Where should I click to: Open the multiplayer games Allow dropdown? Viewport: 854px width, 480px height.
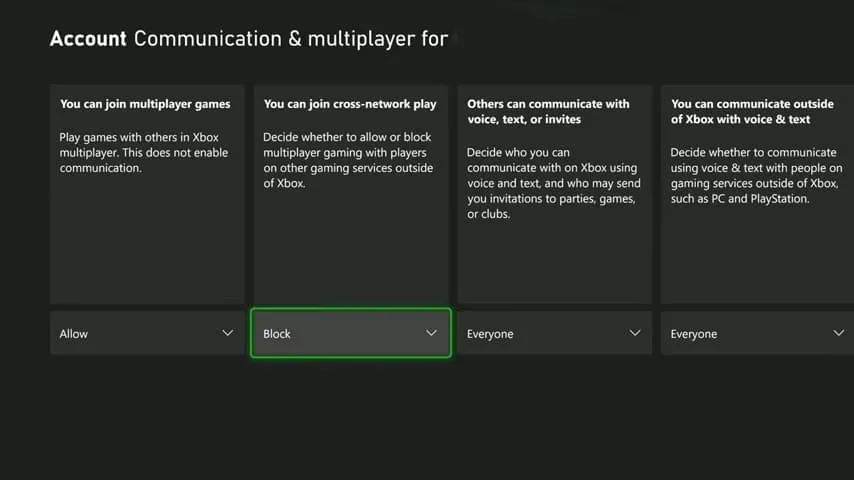point(147,333)
